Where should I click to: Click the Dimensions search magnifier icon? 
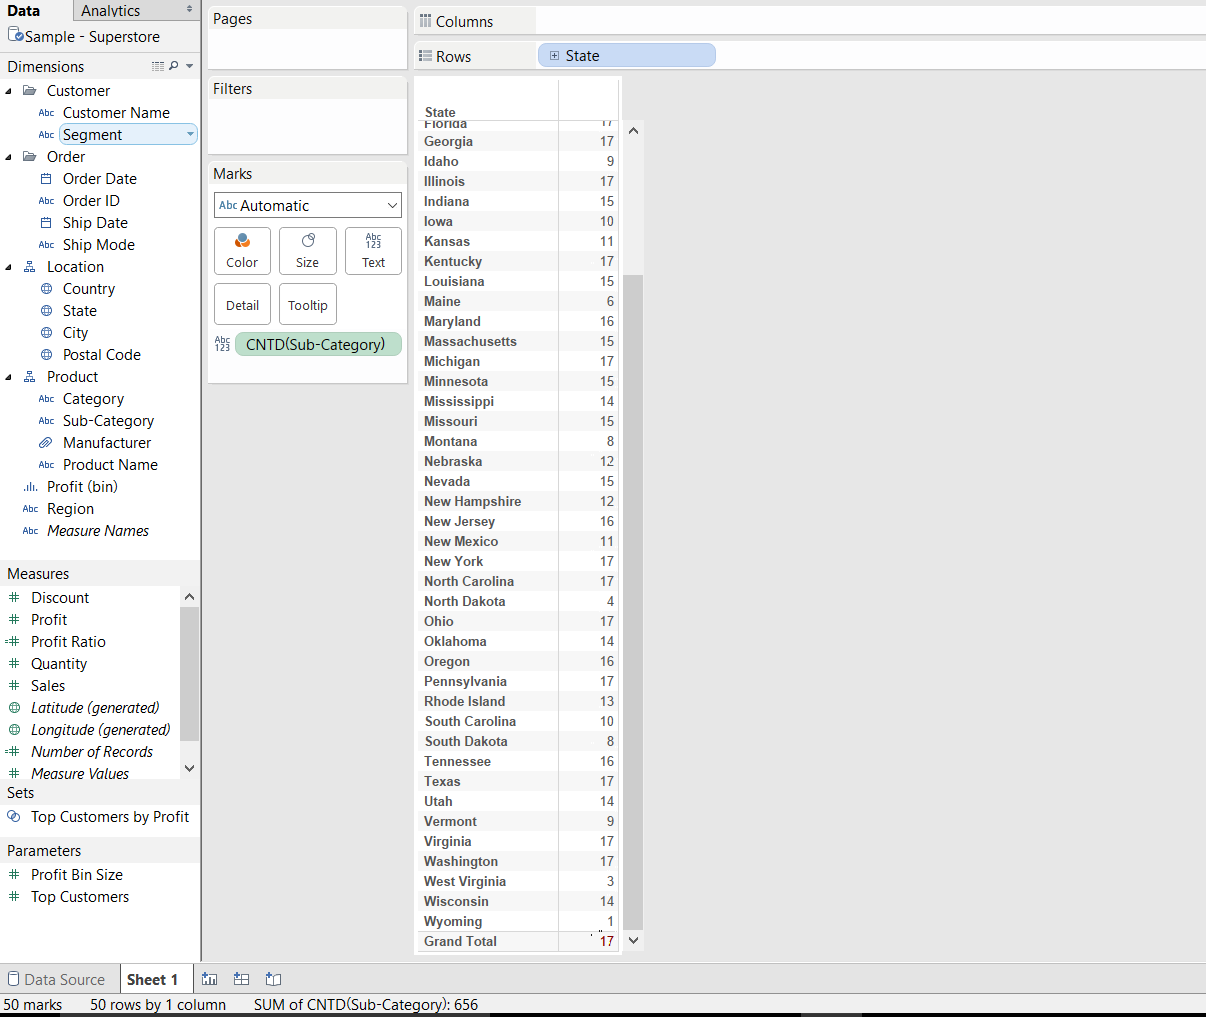(x=174, y=66)
